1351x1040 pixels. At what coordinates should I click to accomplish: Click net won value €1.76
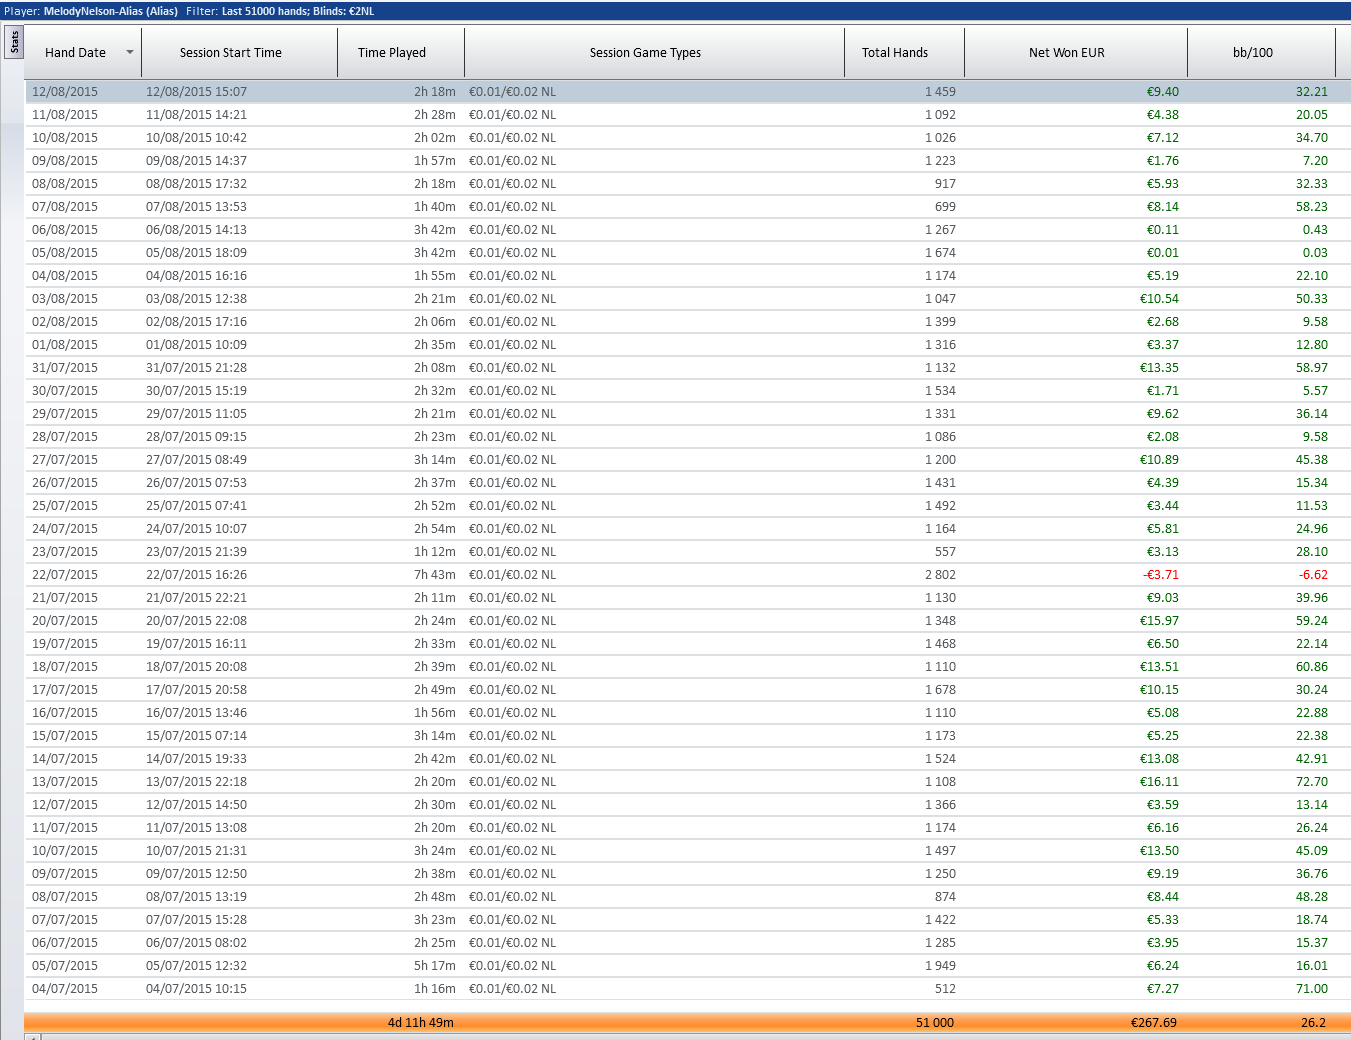tap(1162, 161)
